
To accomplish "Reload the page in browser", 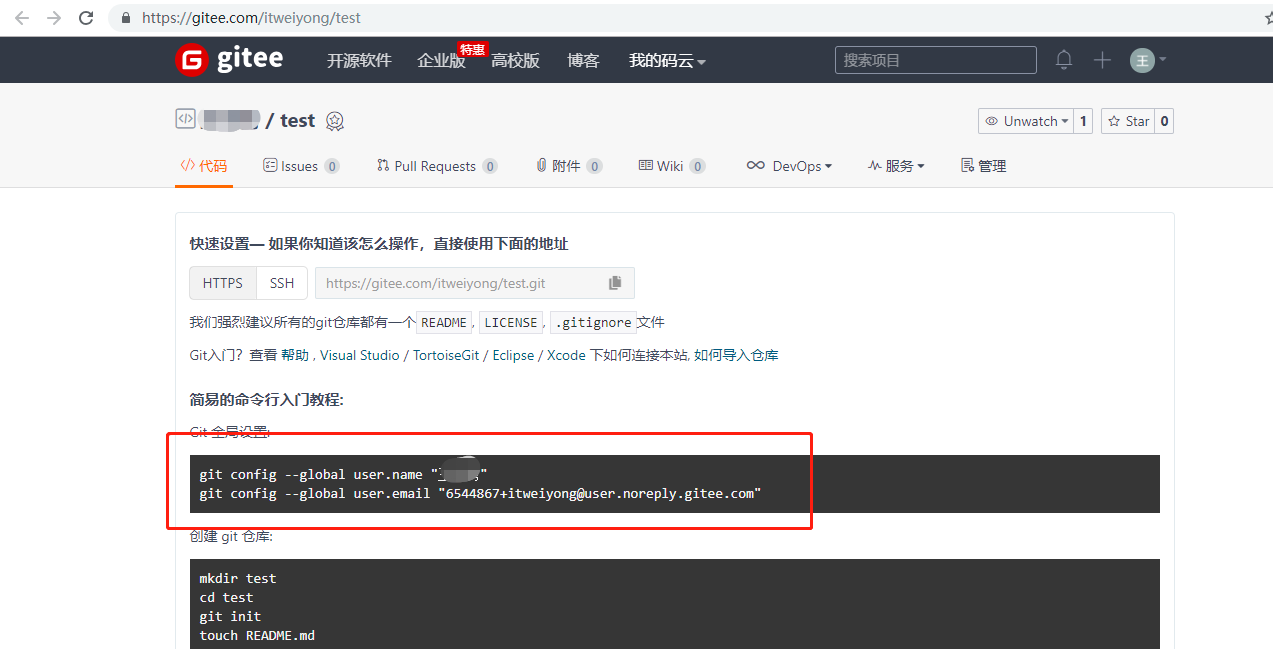I will coord(86,18).
